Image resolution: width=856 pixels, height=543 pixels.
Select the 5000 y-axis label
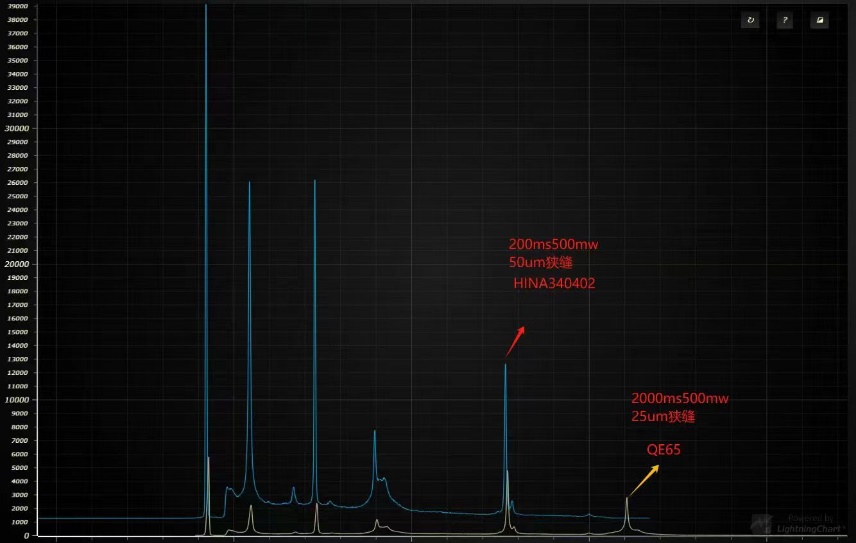19,468
